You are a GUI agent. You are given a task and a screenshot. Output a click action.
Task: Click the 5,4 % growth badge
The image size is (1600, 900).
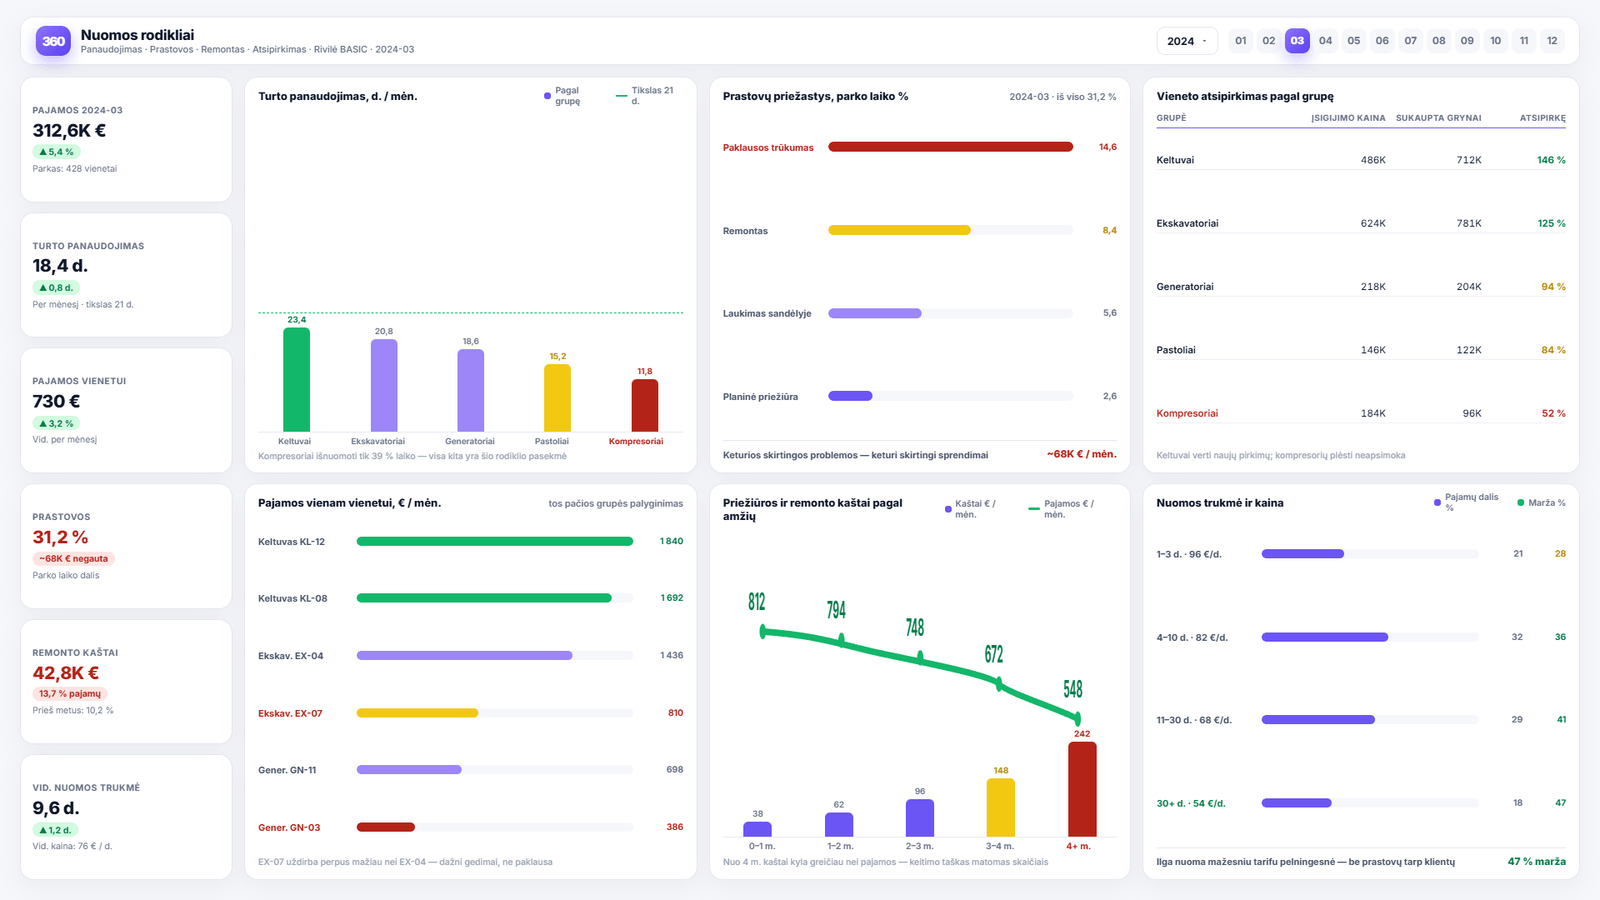[56, 152]
